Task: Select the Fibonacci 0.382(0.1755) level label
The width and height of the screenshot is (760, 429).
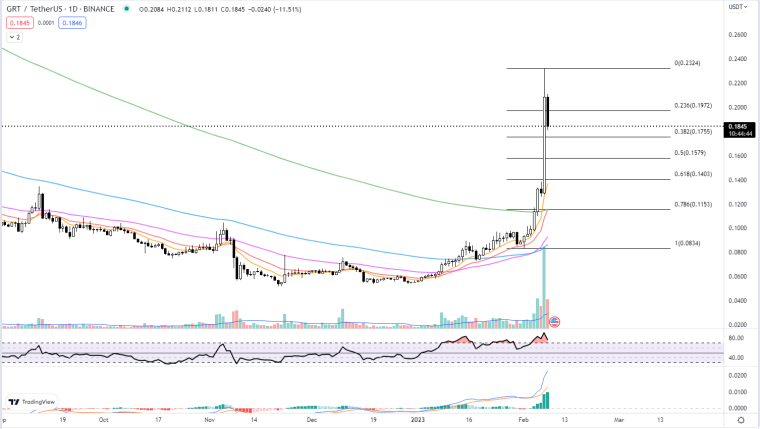Action: point(693,131)
